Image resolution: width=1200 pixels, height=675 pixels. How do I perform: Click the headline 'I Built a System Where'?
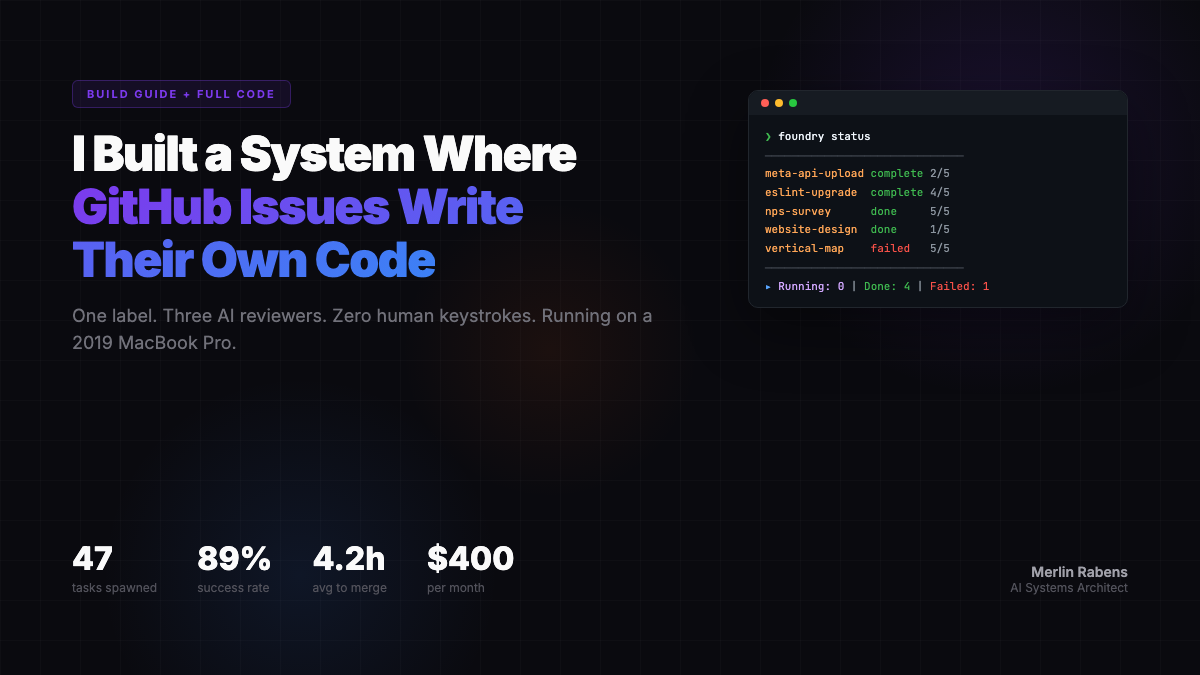[324, 155]
